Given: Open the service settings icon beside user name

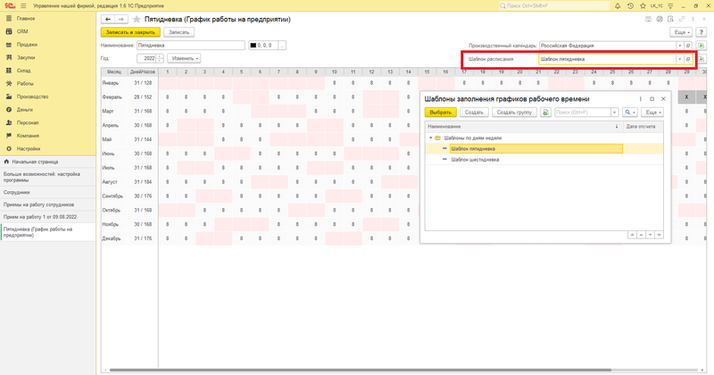Looking at the screenshot, I should [x=670, y=6].
